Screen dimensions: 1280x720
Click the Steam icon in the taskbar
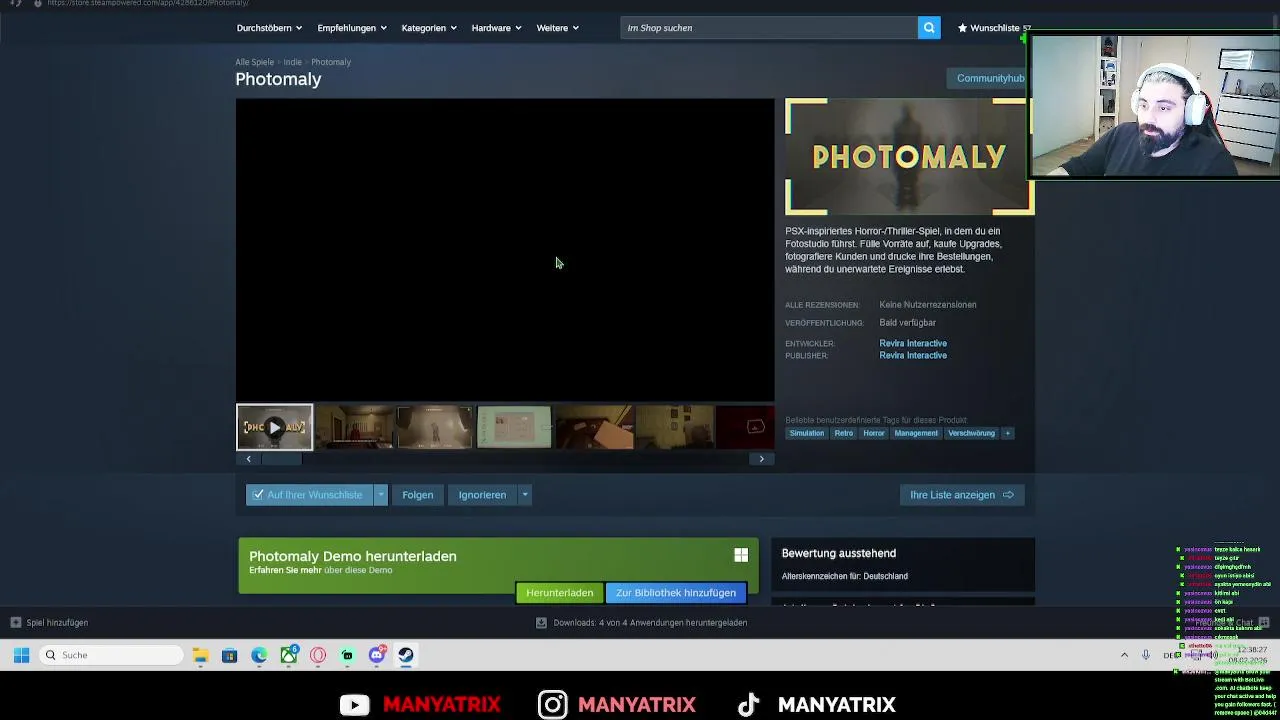point(406,655)
